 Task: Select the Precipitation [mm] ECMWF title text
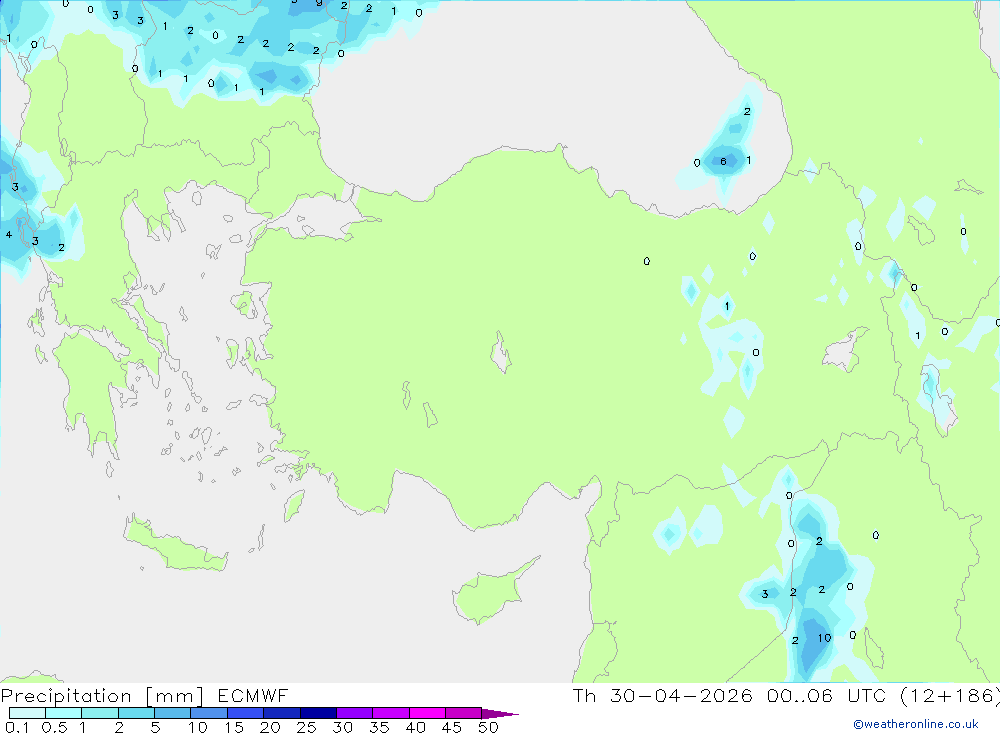pos(144,695)
